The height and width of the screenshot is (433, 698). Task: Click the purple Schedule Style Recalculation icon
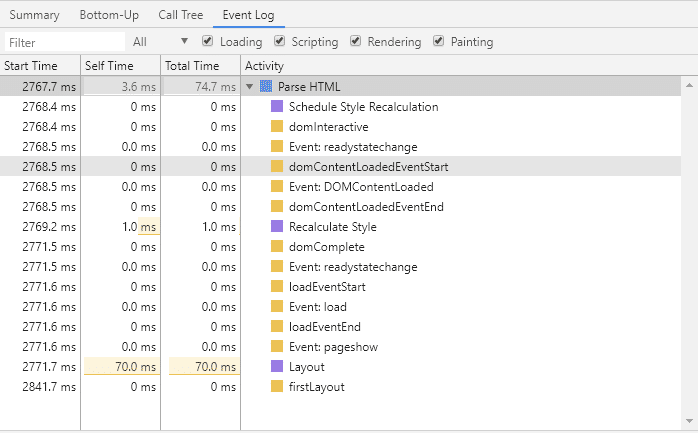point(277,106)
